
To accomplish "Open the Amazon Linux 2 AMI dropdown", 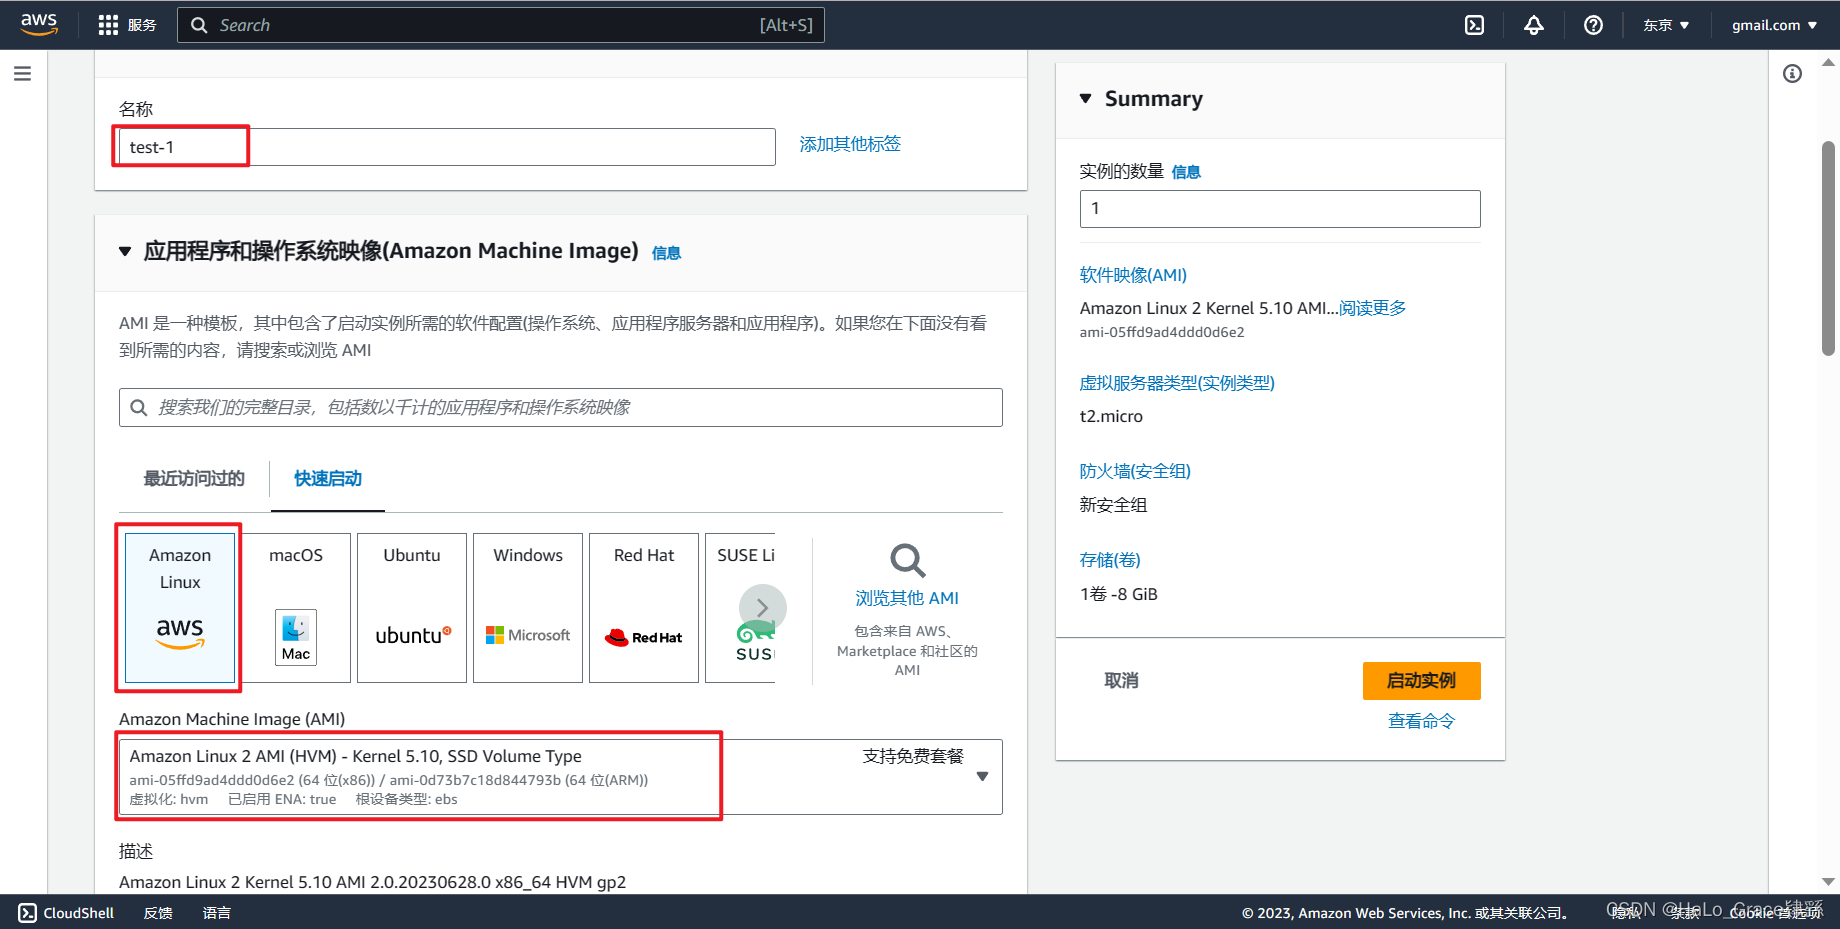I will [x=561, y=777].
